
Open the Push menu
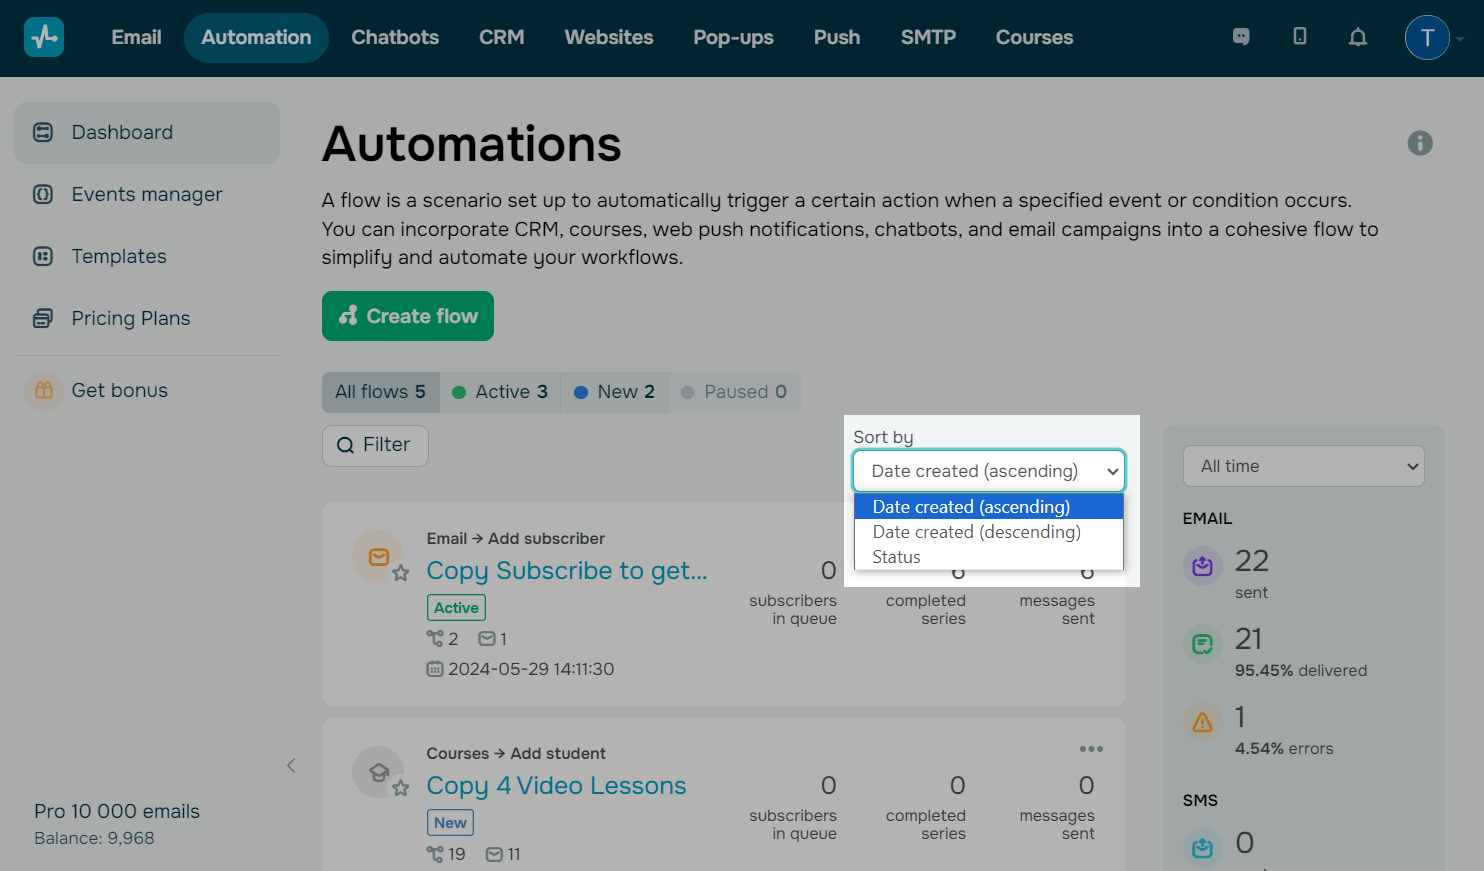tap(837, 37)
